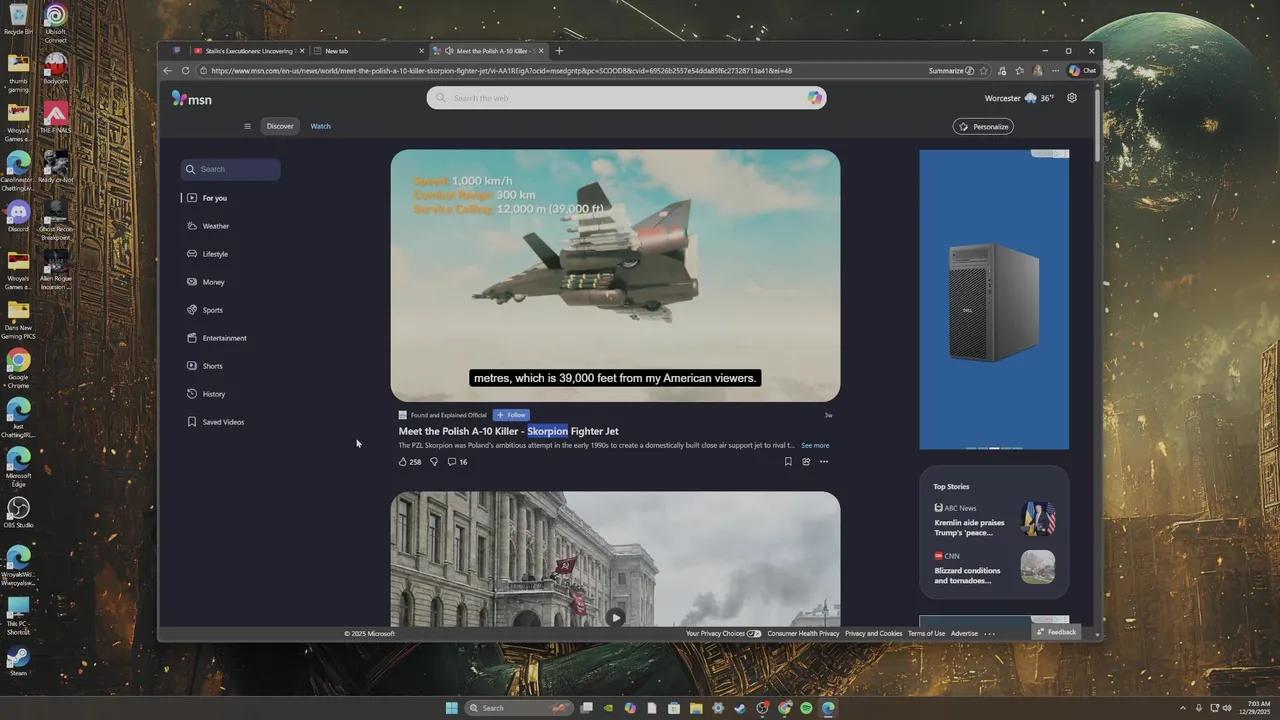The image size is (1280, 720).
Task: Follow Found and Explained Official
Action: (511, 415)
